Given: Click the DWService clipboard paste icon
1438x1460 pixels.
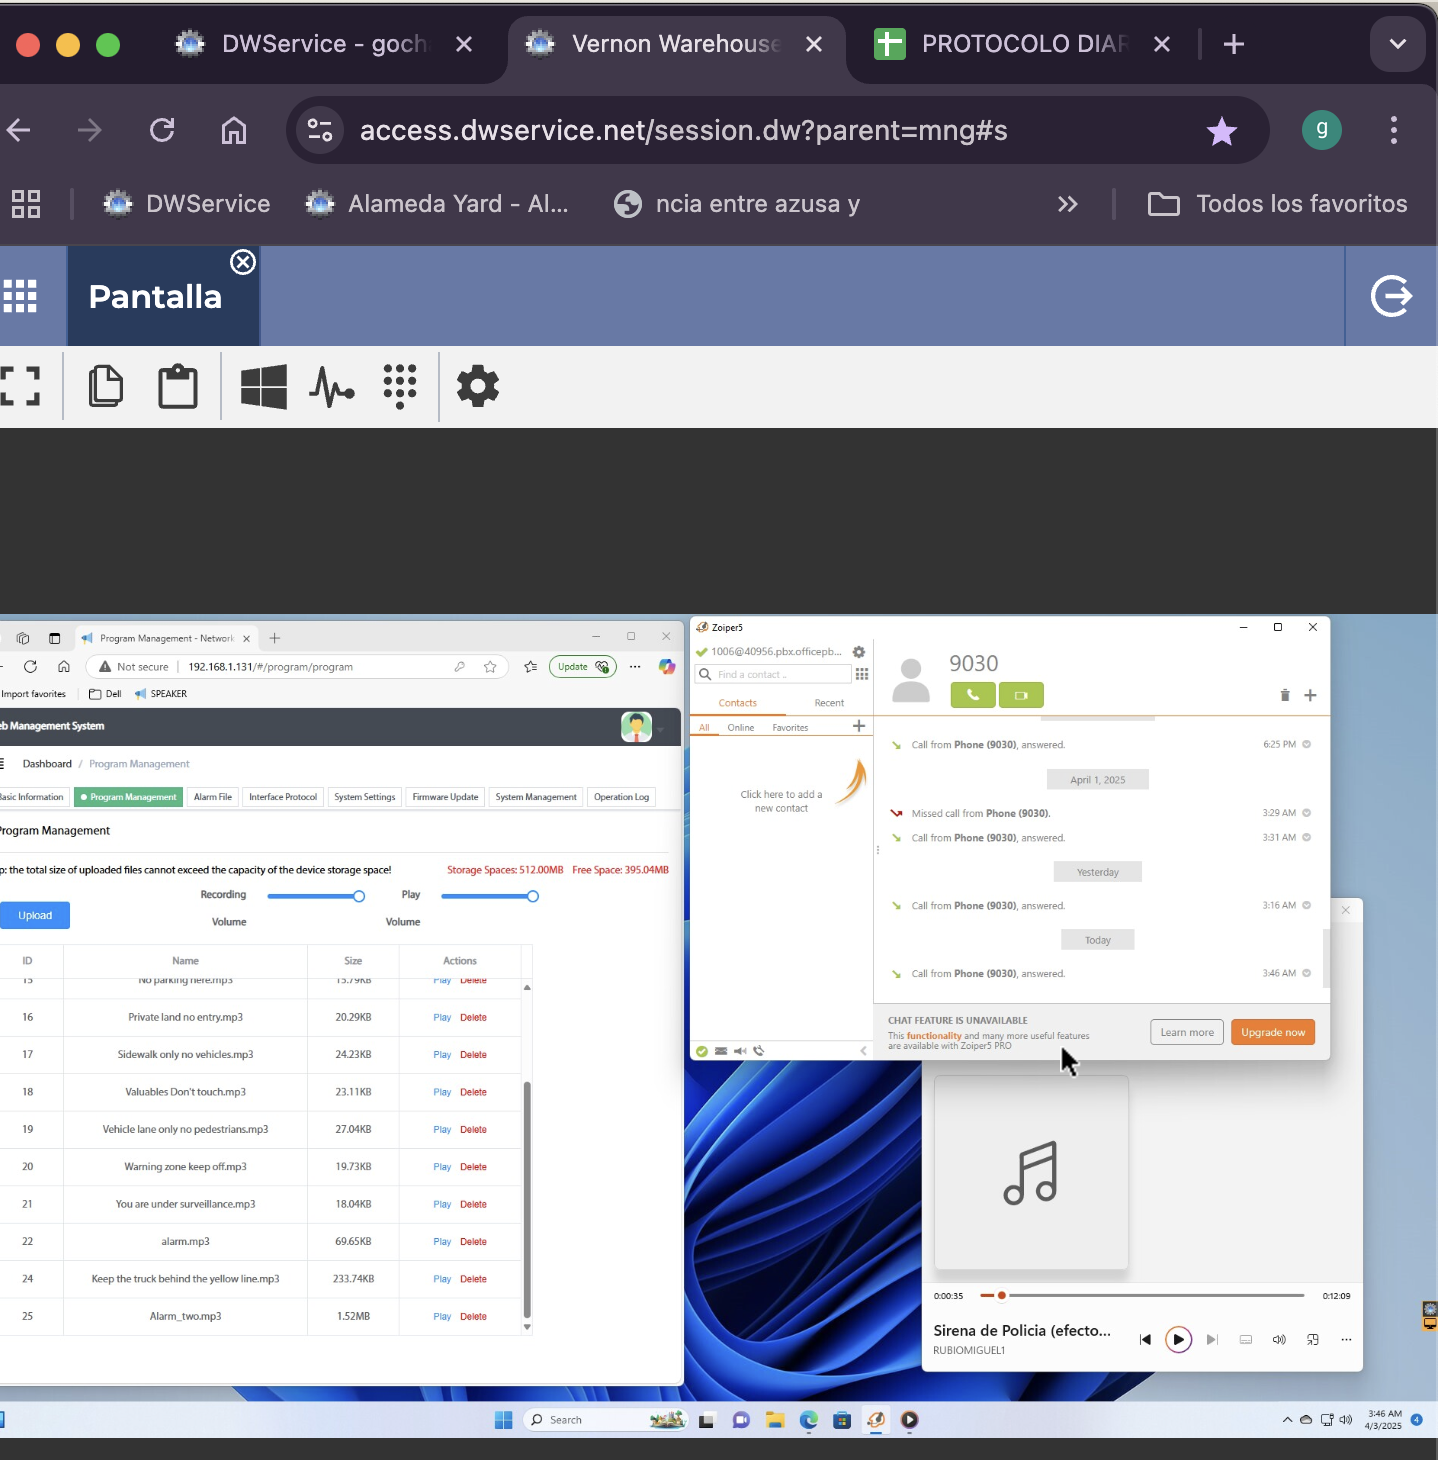Looking at the screenshot, I should [178, 386].
